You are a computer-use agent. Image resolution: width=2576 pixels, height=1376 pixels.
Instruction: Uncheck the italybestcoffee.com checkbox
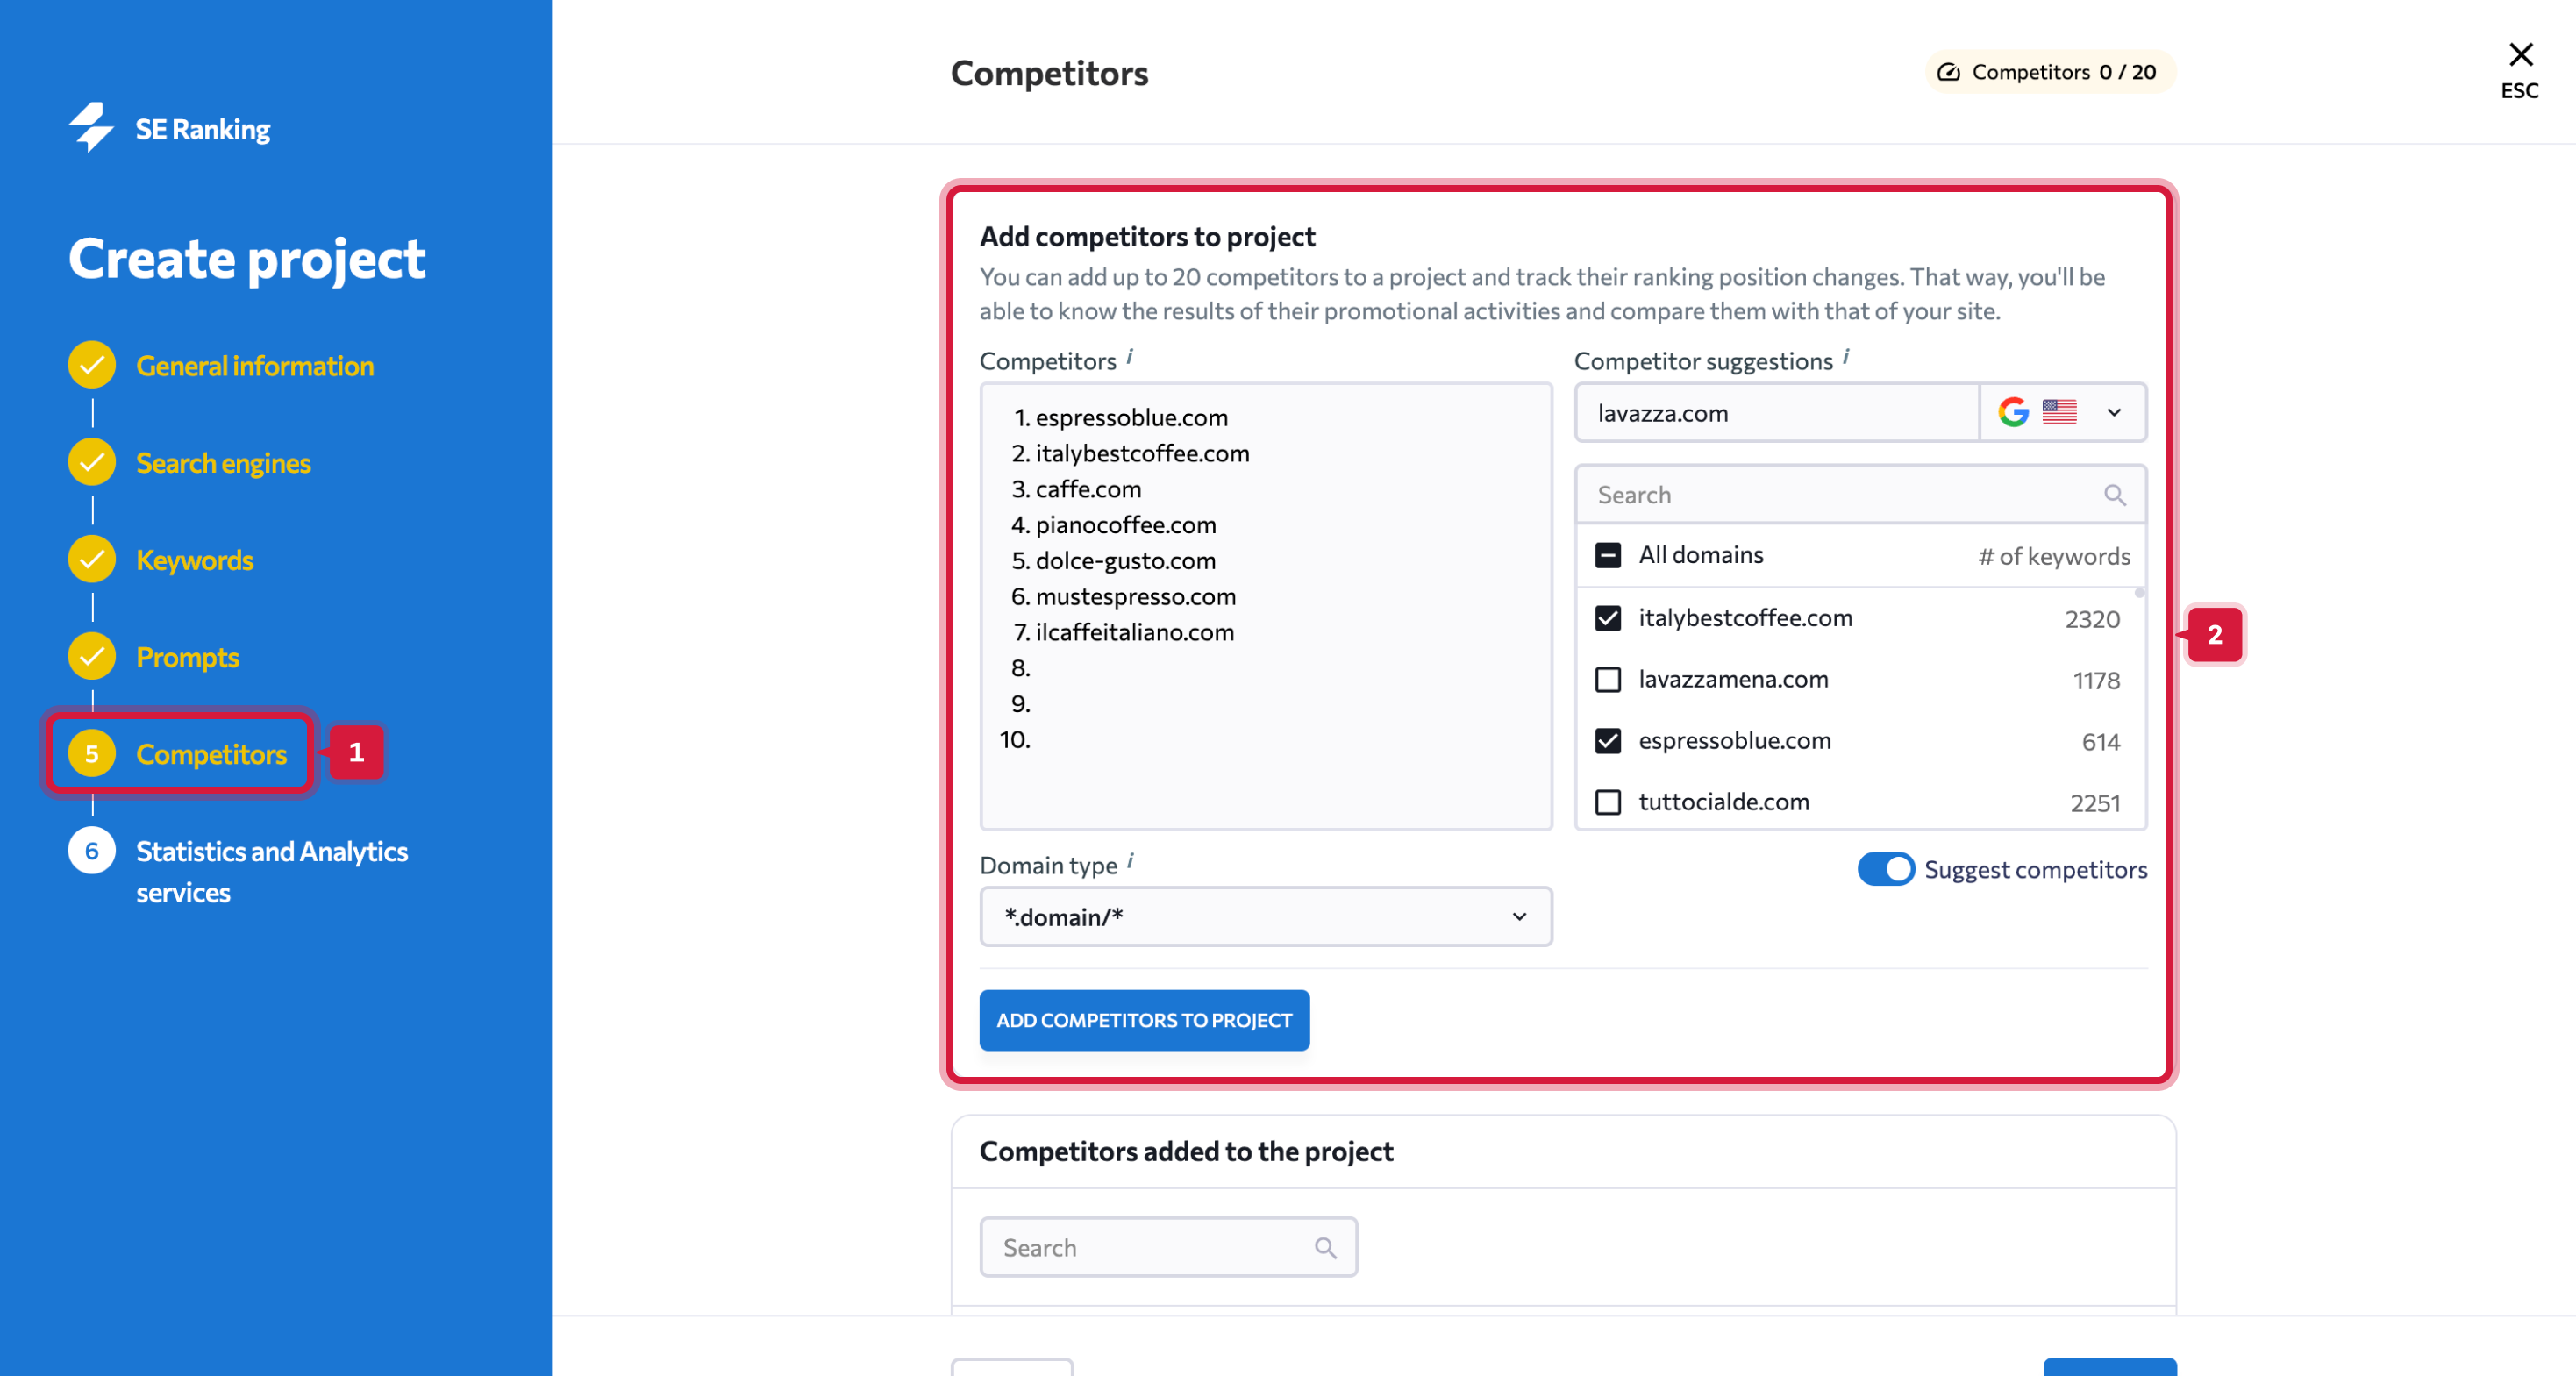point(1608,619)
